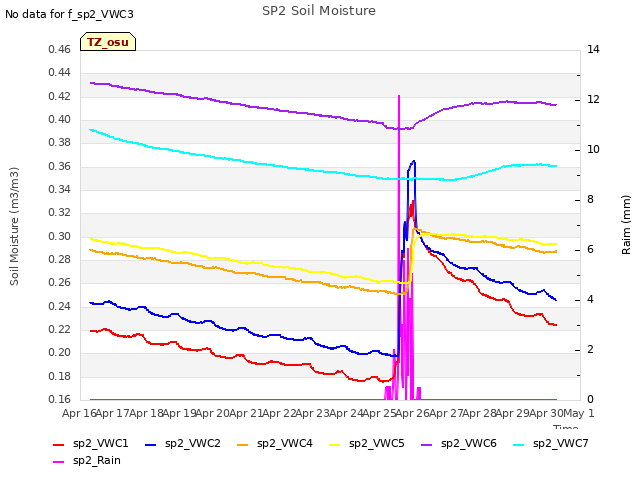Click the 14 right-axis tick label
This screenshot has width=640, height=480.
[593, 49]
